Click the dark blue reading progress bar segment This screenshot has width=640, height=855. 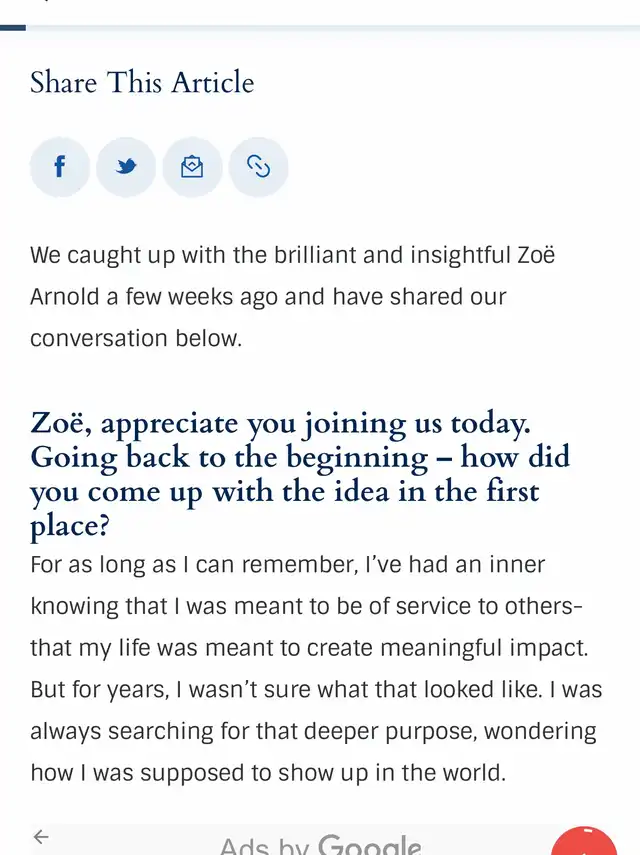13,27
